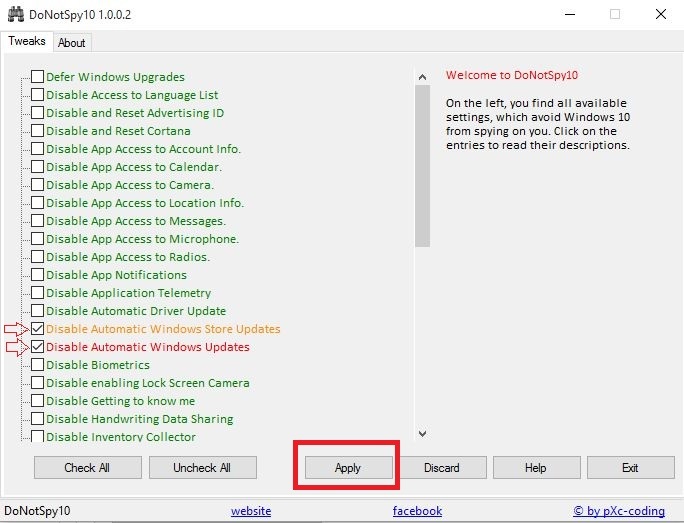Click the tweaks list scrollbar thumb
The width and height of the screenshot is (684, 523).
coord(422,166)
